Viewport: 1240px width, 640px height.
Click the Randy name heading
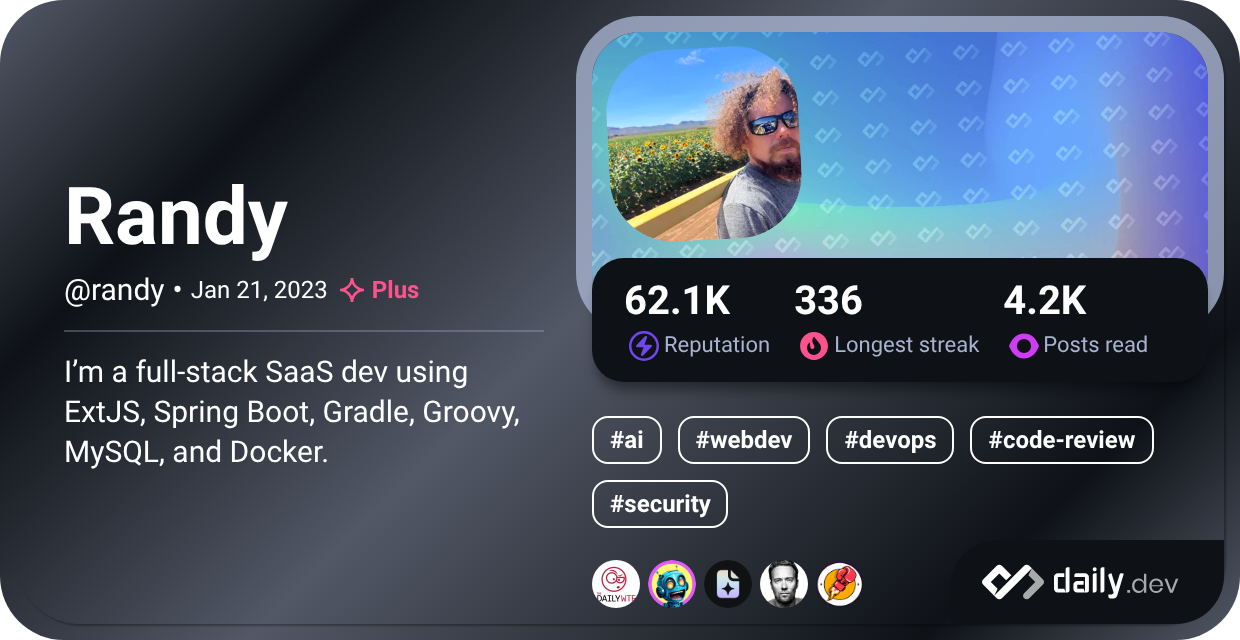(176, 218)
